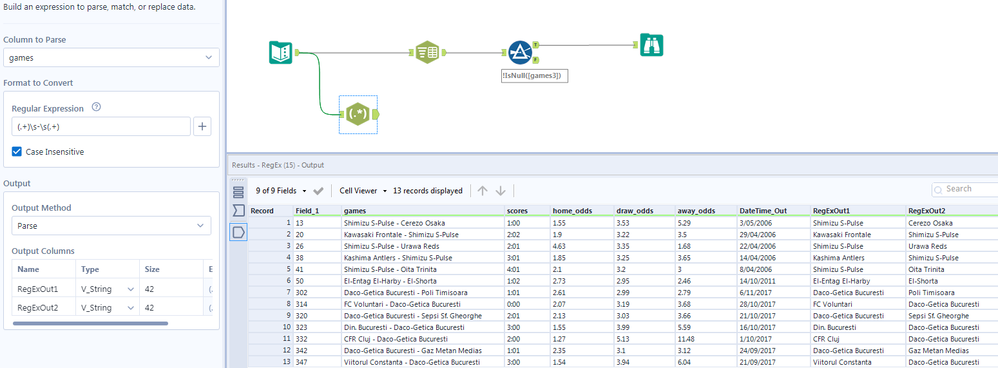998x368 pixels.
Task: Open the Output Method Parse dropdown
Action: click(111, 225)
